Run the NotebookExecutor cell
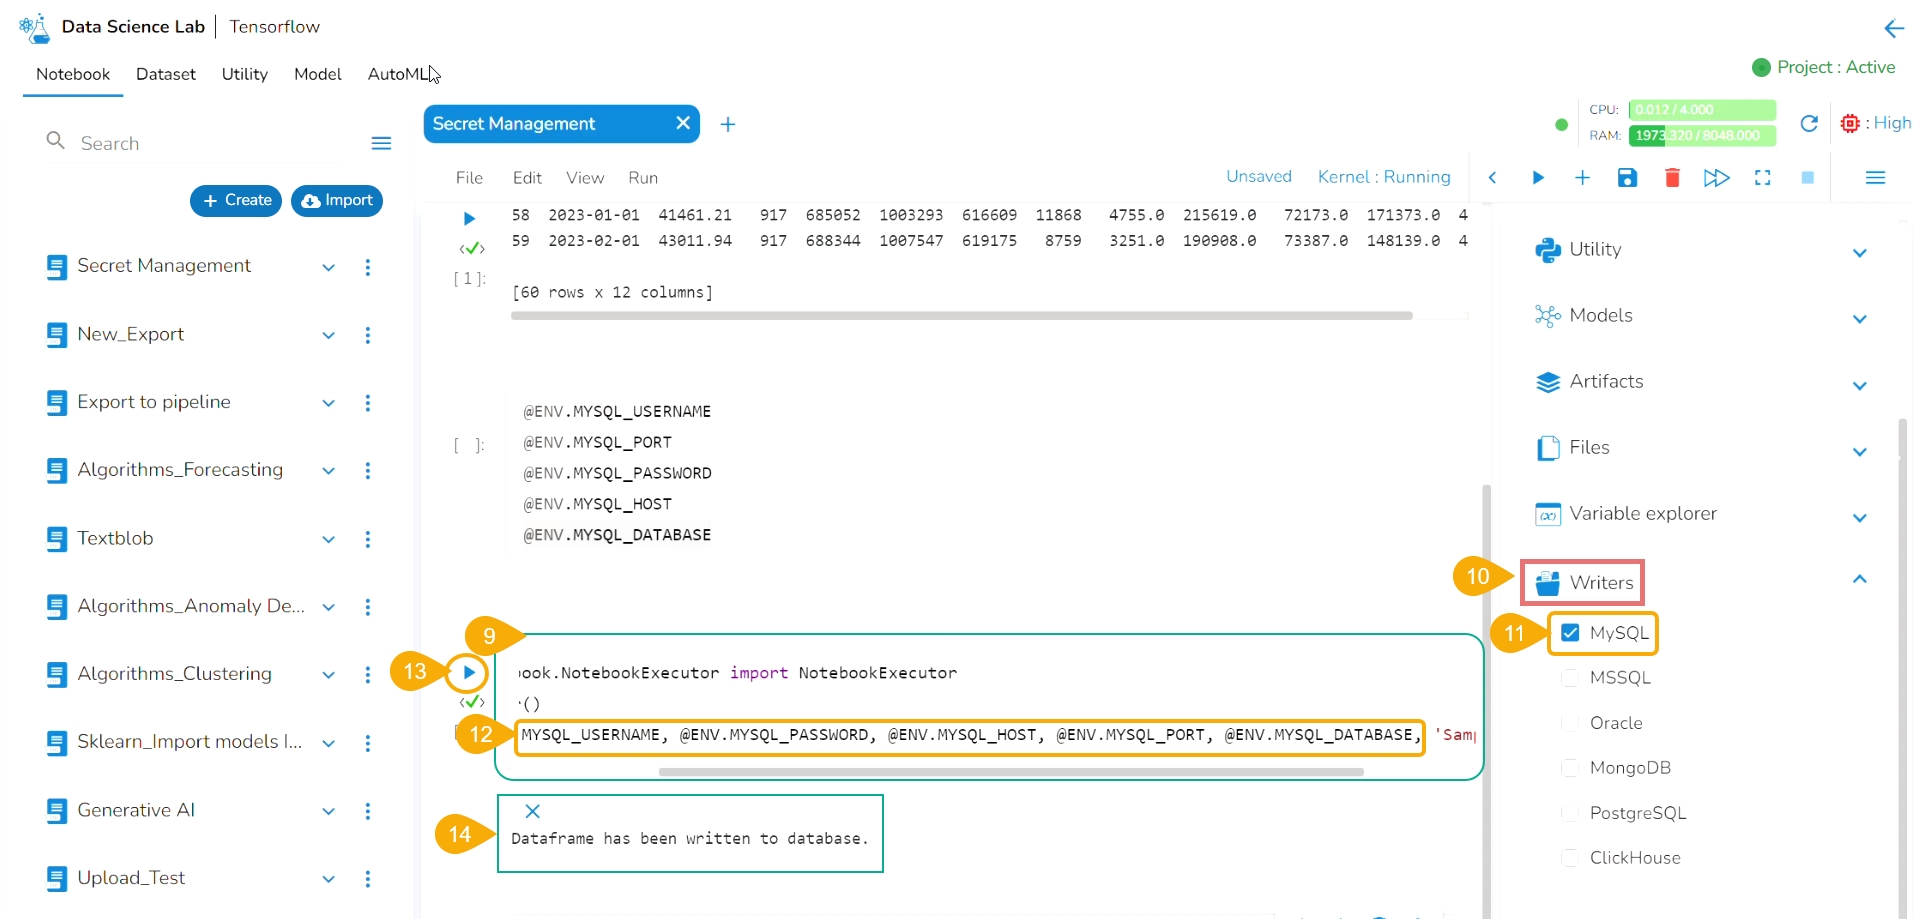Viewport: 1914px width, 919px height. (468, 672)
